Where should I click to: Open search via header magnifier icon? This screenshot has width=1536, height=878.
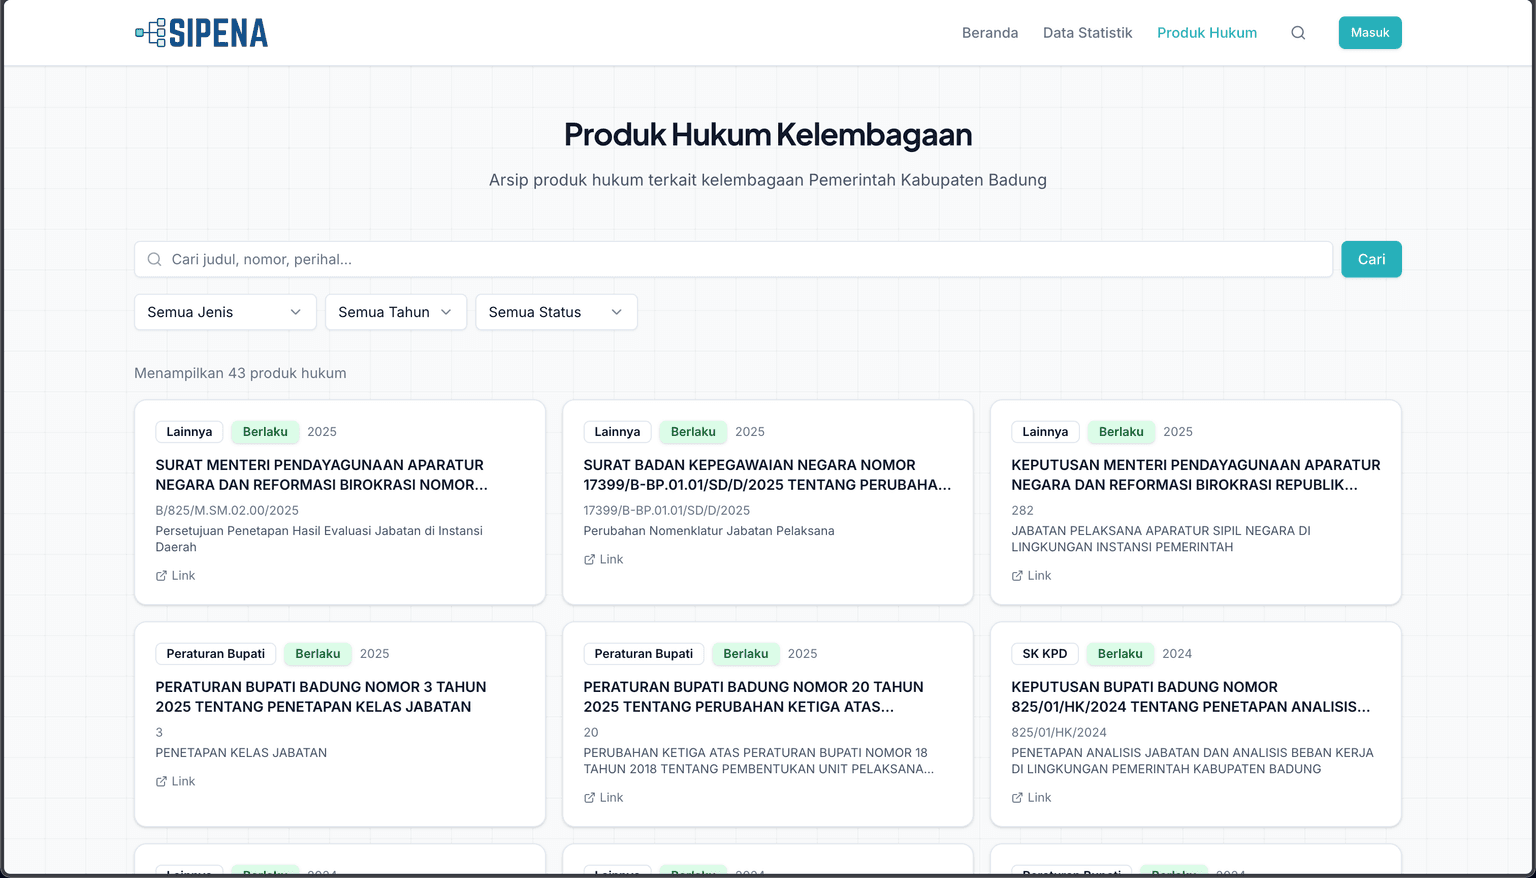tap(1298, 33)
